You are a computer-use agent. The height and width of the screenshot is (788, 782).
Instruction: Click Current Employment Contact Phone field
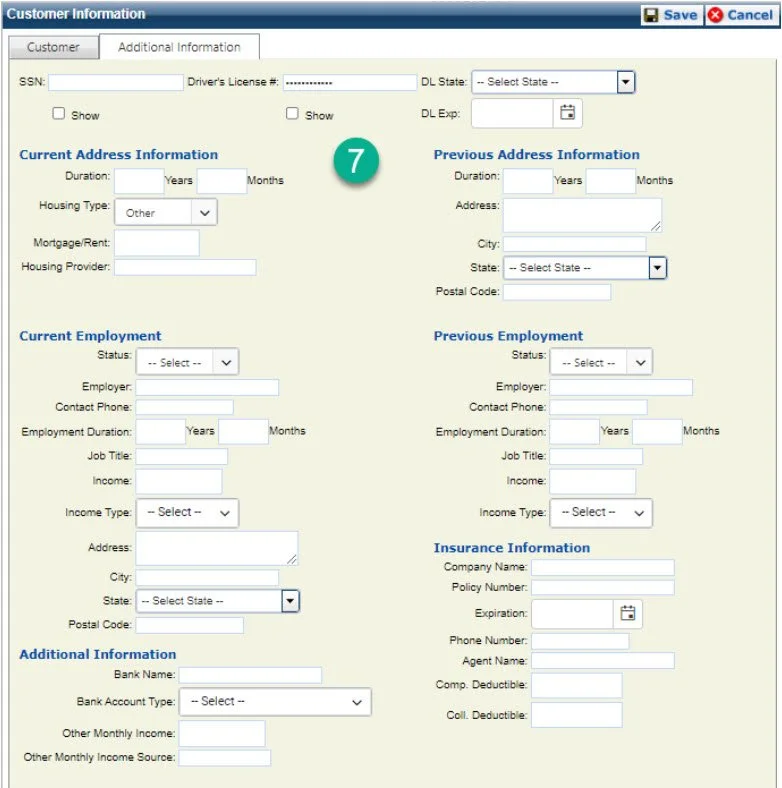pyautogui.click(x=184, y=407)
